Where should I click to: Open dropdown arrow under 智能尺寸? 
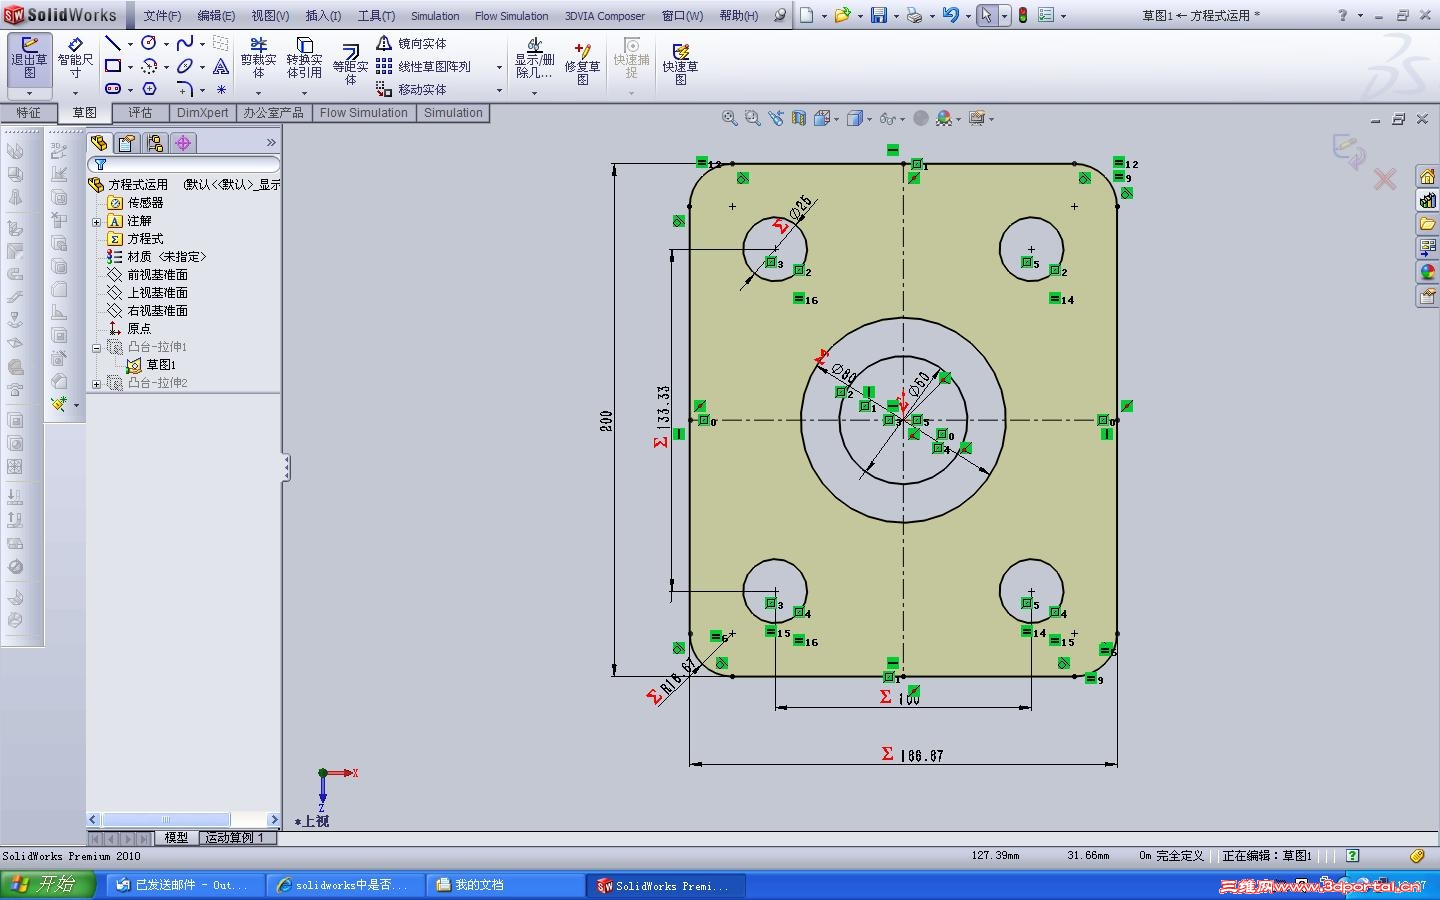click(x=75, y=93)
